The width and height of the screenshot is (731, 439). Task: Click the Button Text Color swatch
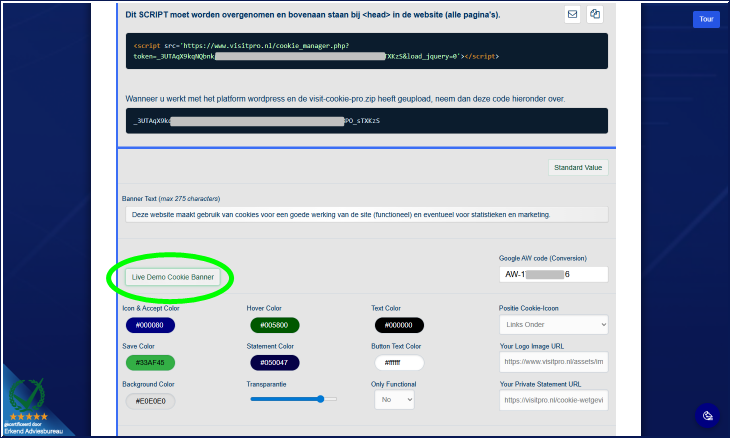399,362
